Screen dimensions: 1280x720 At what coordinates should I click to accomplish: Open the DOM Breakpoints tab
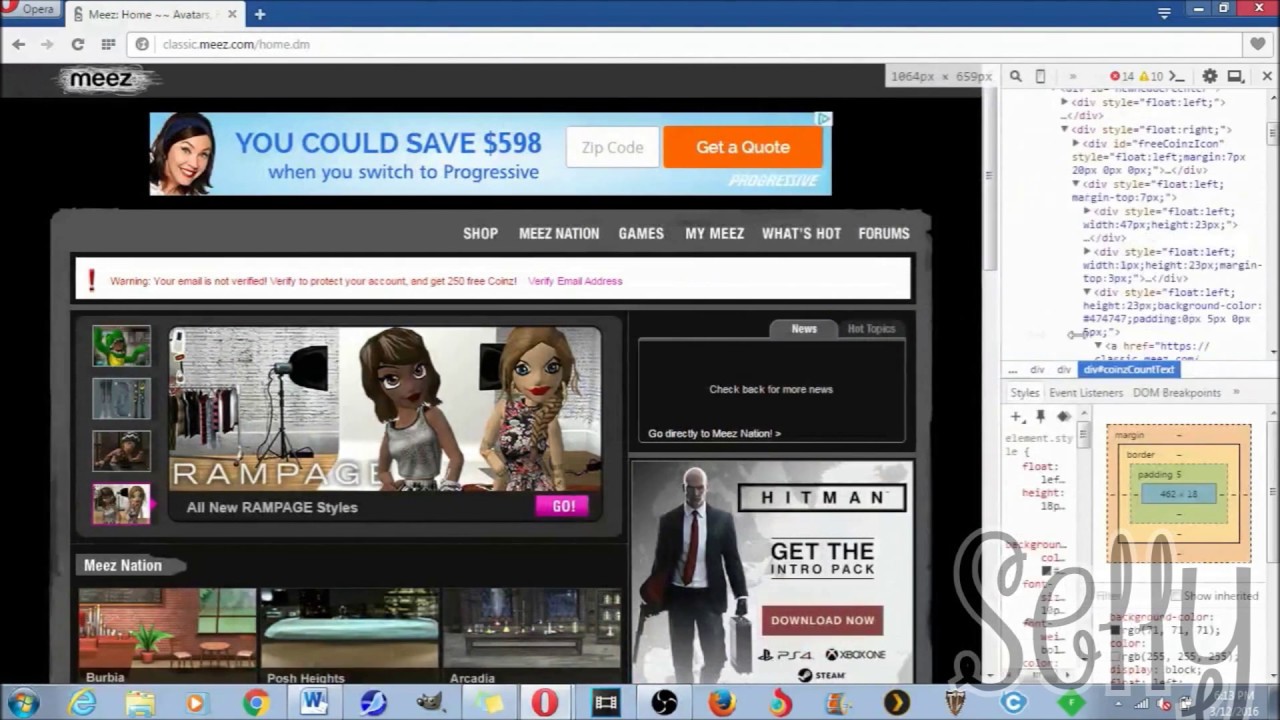coord(1176,393)
